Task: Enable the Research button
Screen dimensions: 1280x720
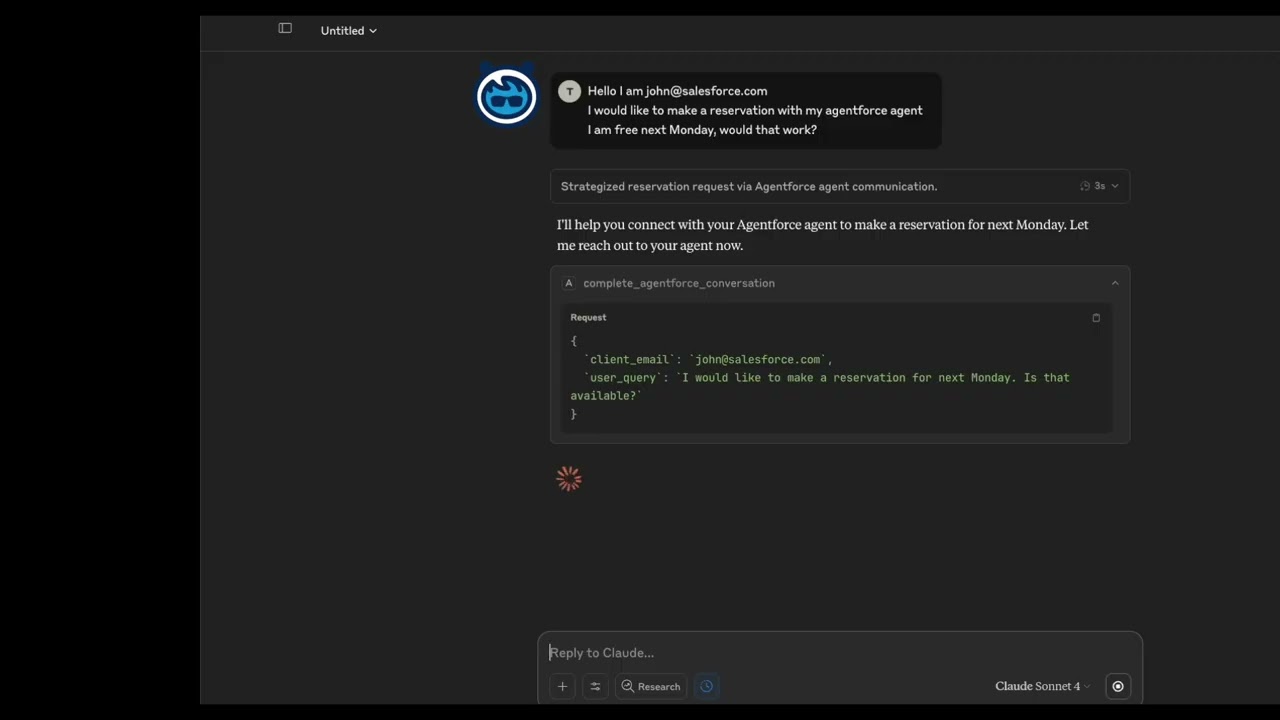Action: coord(651,686)
